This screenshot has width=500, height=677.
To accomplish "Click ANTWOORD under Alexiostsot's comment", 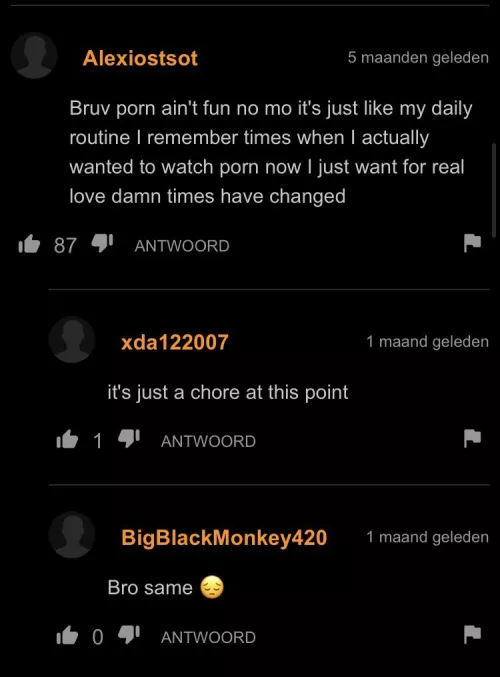I will click(182, 246).
